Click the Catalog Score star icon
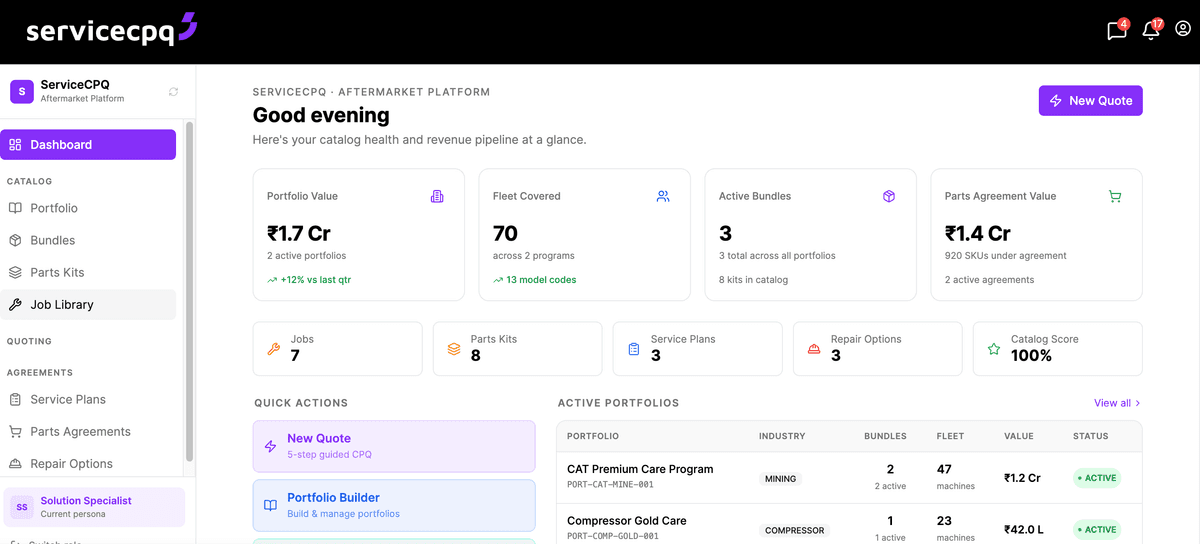This screenshot has height=544, width=1200. 993,349
